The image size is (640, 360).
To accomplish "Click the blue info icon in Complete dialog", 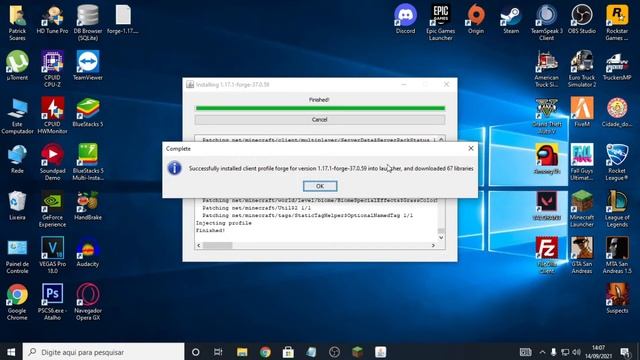I will [174, 168].
